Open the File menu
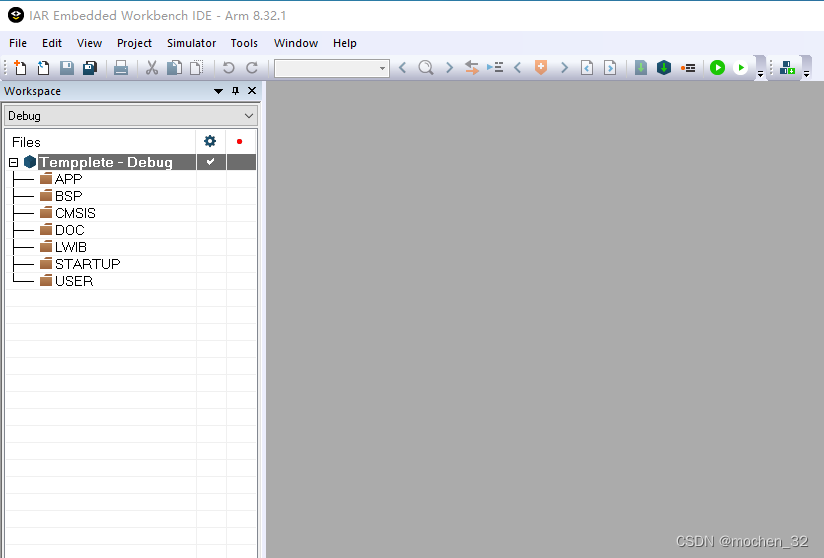The width and height of the screenshot is (824, 558). [18, 43]
